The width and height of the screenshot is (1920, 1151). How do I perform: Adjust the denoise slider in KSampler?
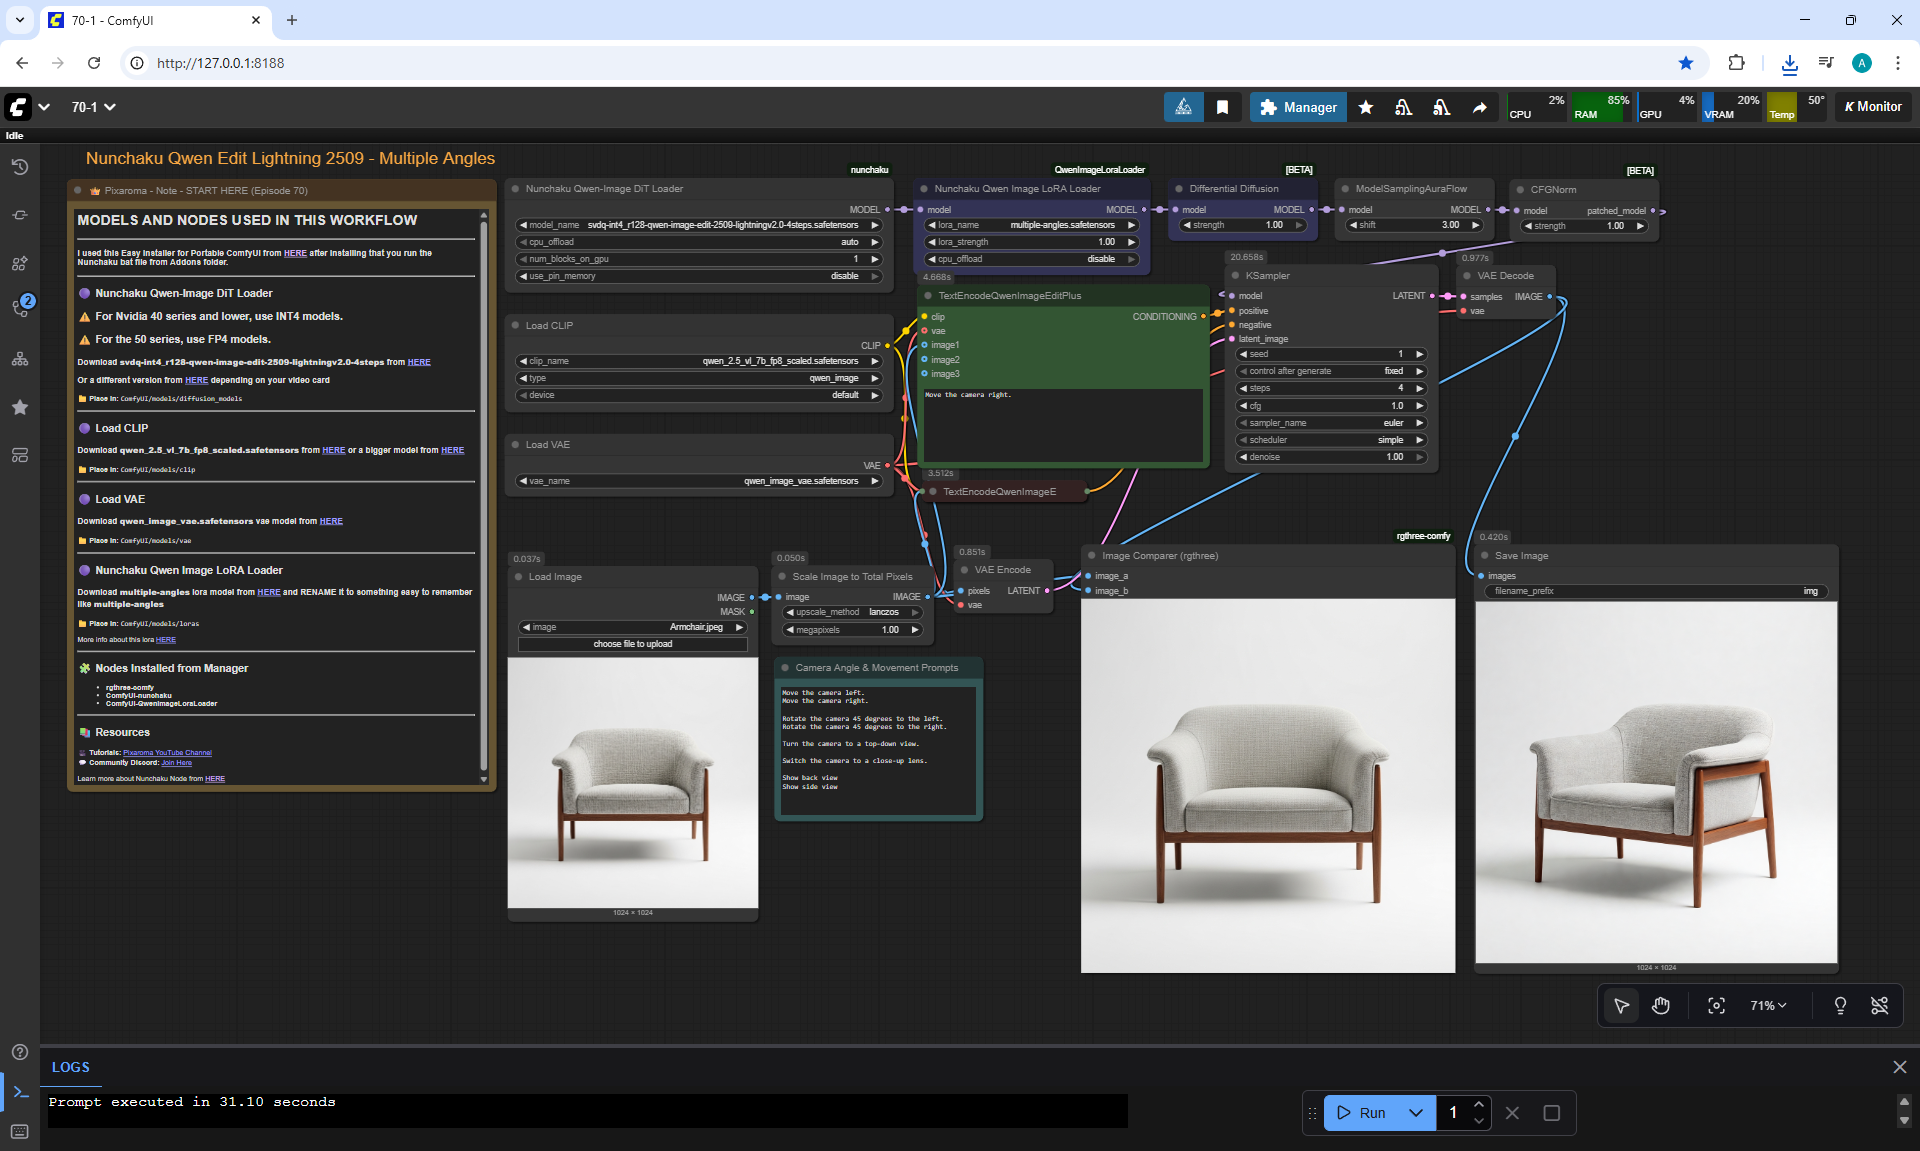pos(1331,457)
